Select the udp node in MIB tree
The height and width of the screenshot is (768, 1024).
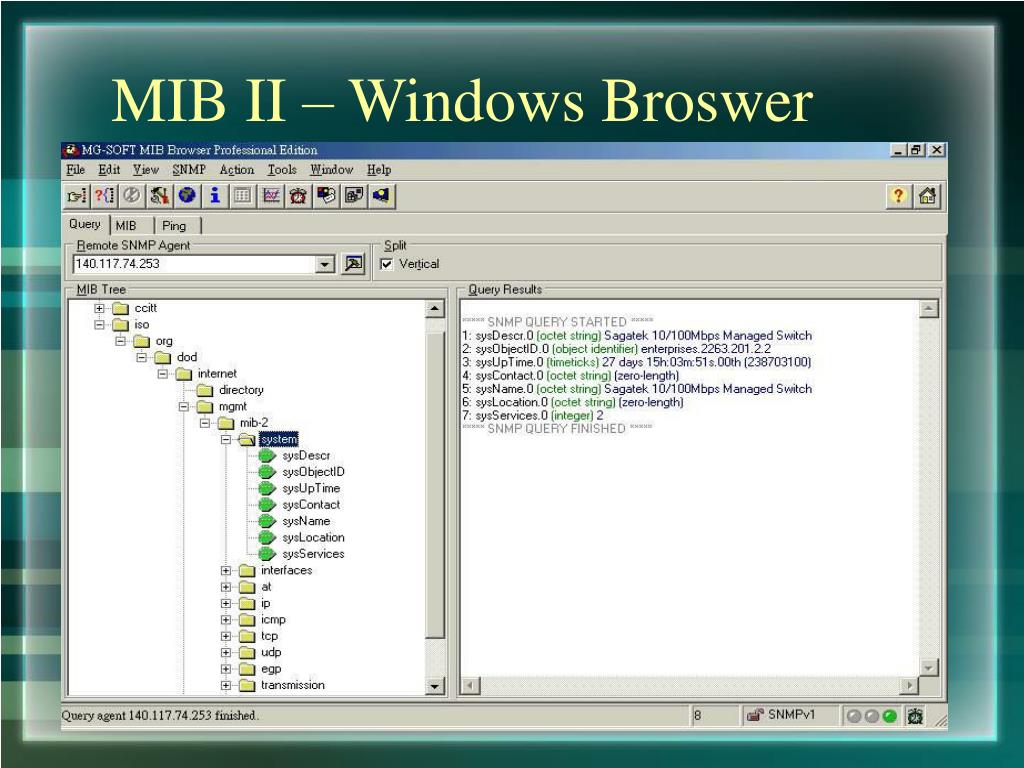point(271,652)
